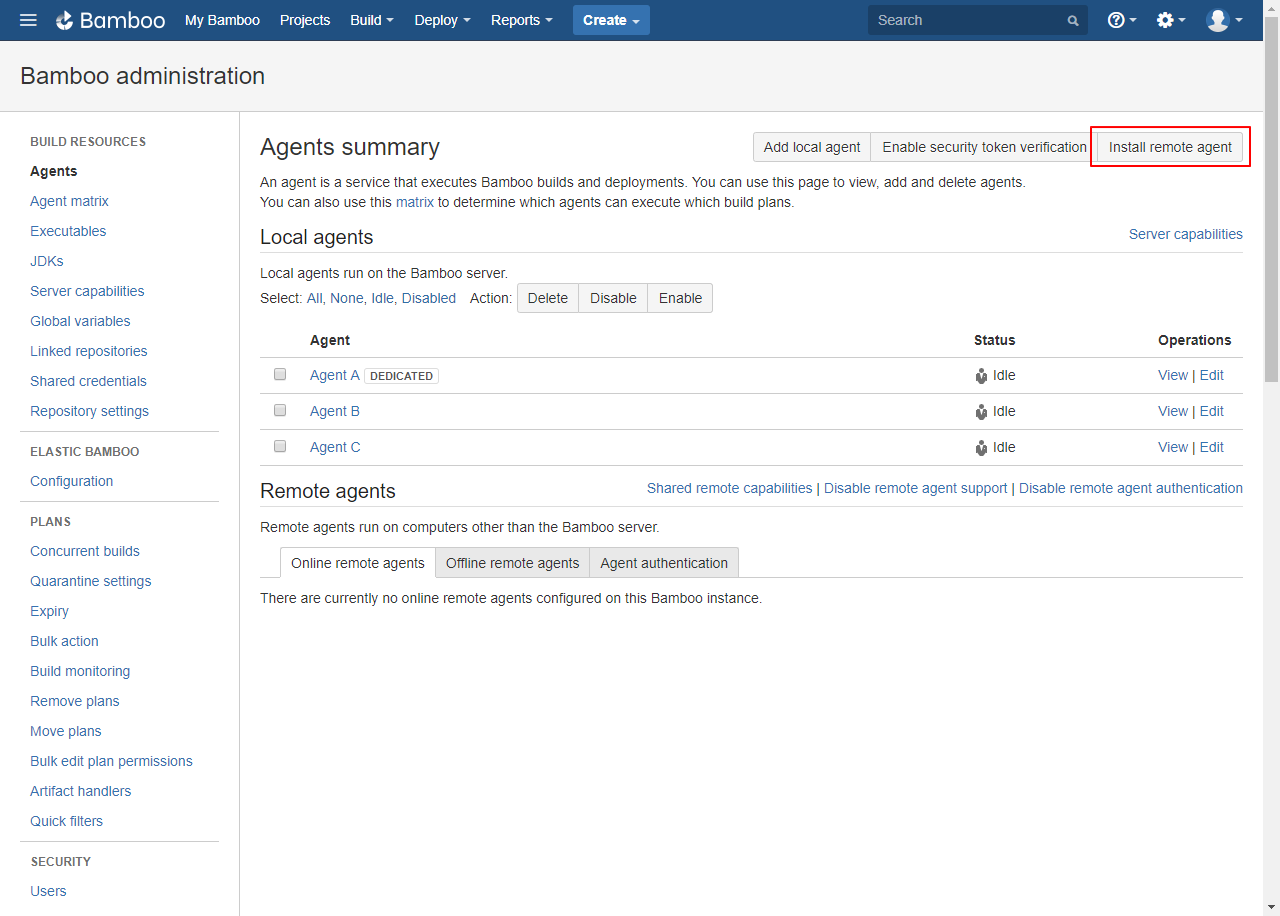Open the Agent B link

(x=335, y=411)
